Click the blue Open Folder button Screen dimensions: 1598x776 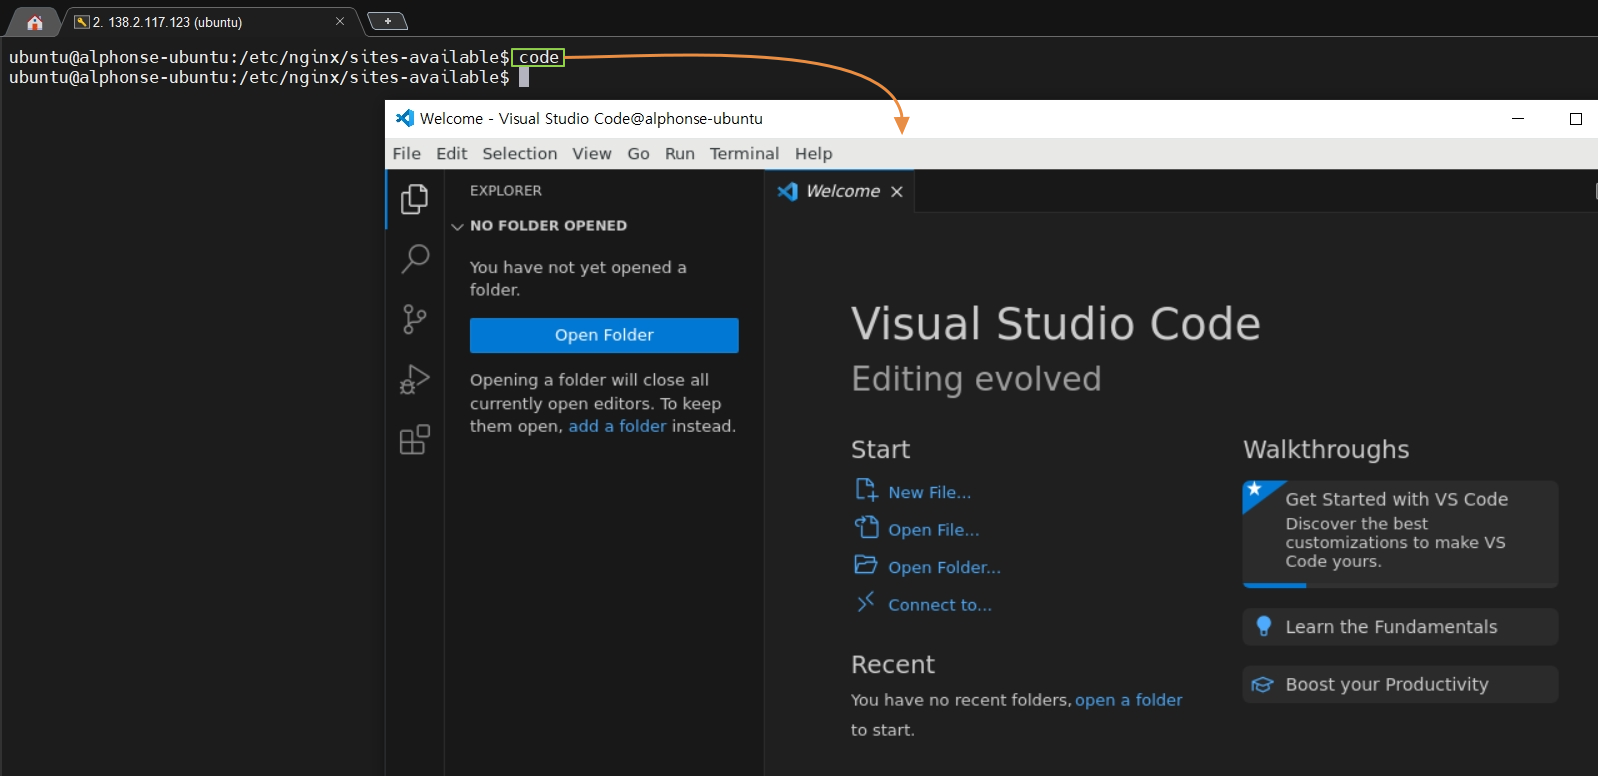(x=604, y=335)
